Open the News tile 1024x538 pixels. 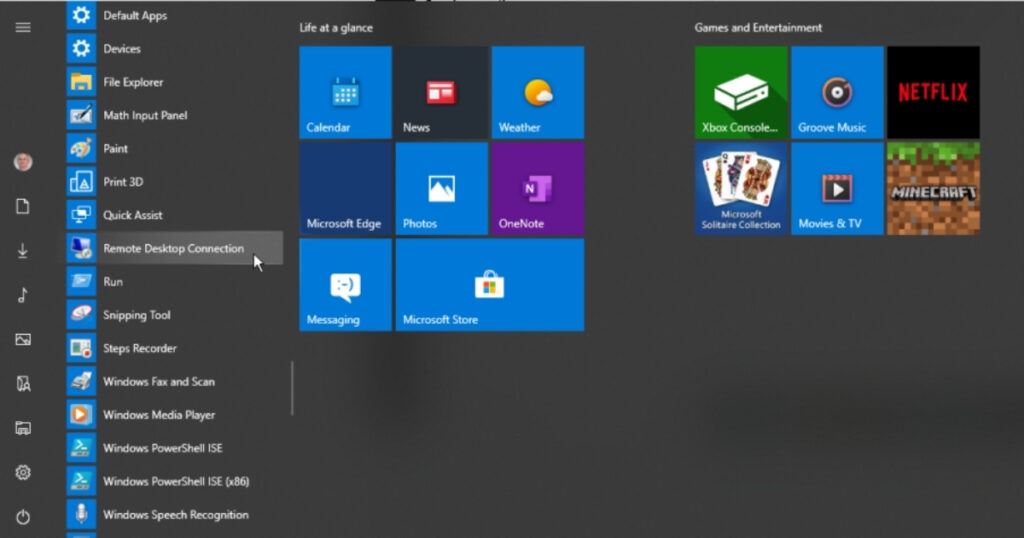[x=441, y=92]
